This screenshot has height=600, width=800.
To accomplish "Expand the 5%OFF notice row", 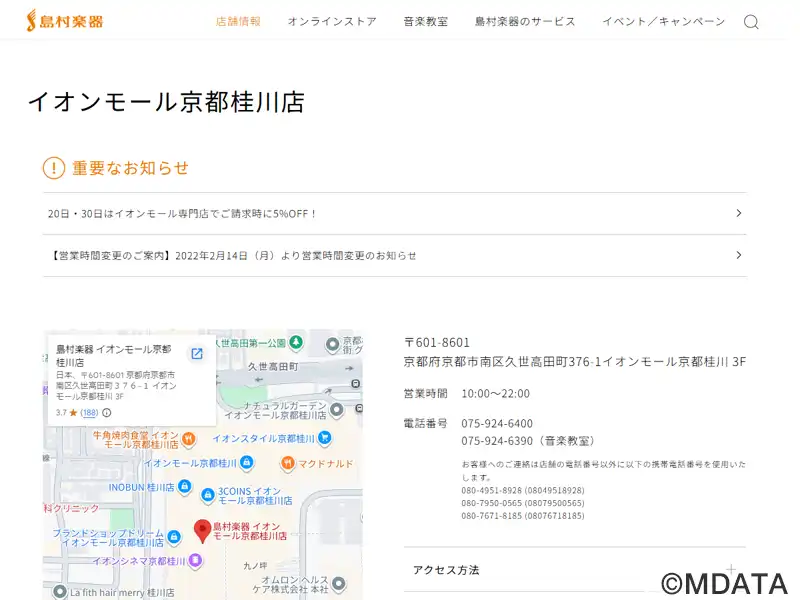I will tap(394, 213).
